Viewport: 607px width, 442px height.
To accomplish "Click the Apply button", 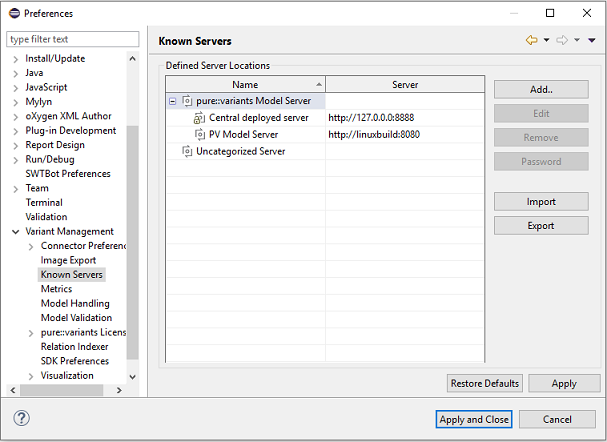I will (x=564, y=383).
